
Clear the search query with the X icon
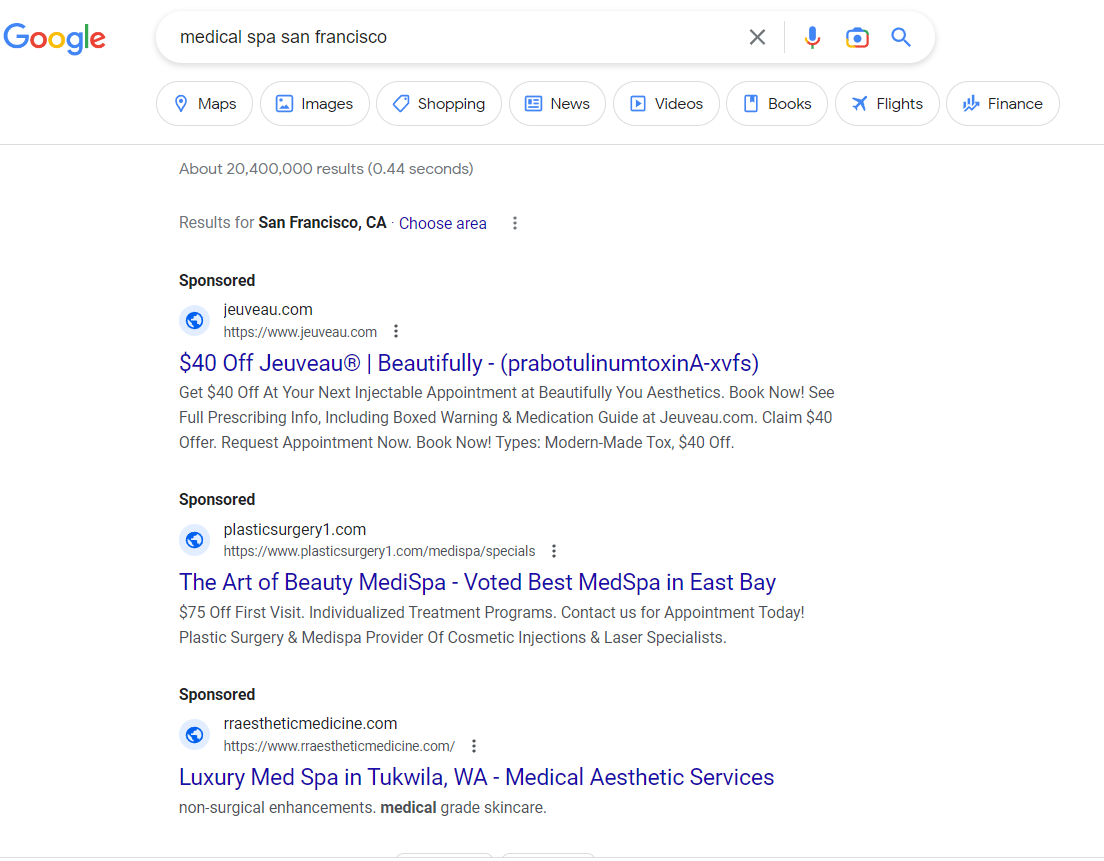[757, 37]
